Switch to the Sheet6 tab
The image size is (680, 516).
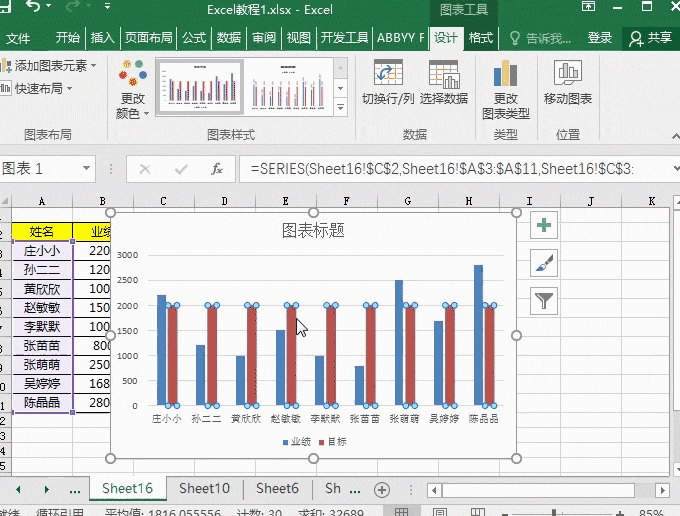point(278,488)
